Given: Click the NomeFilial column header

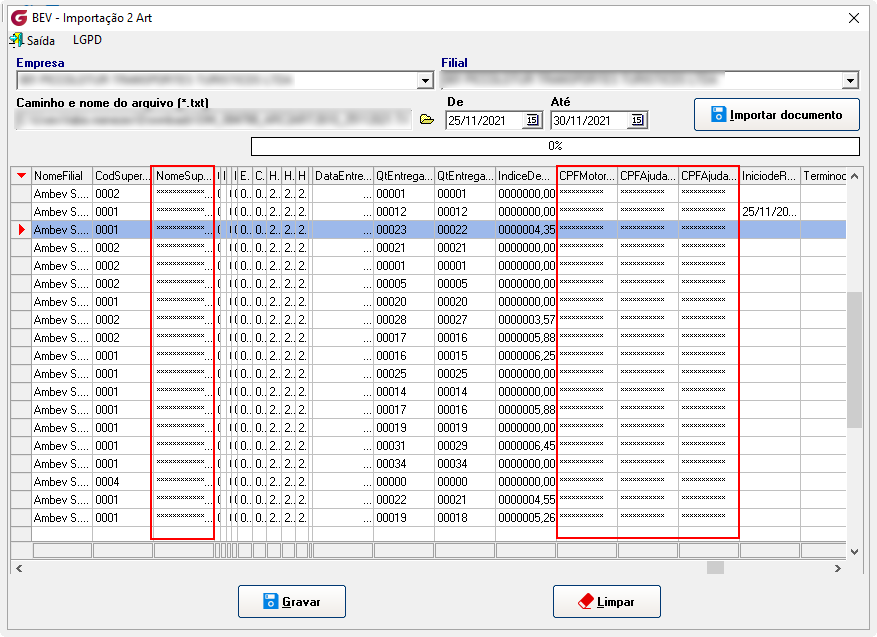Looking at the screenshot, I should 62,176.
